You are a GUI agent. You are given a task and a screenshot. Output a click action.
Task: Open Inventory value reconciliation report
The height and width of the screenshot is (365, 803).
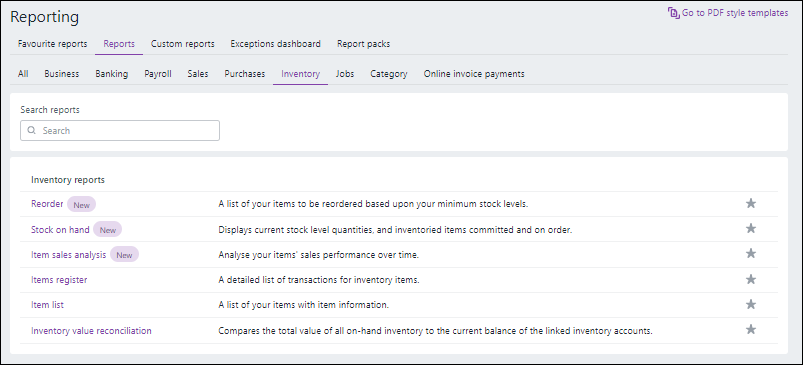click(x=91, y=331)
